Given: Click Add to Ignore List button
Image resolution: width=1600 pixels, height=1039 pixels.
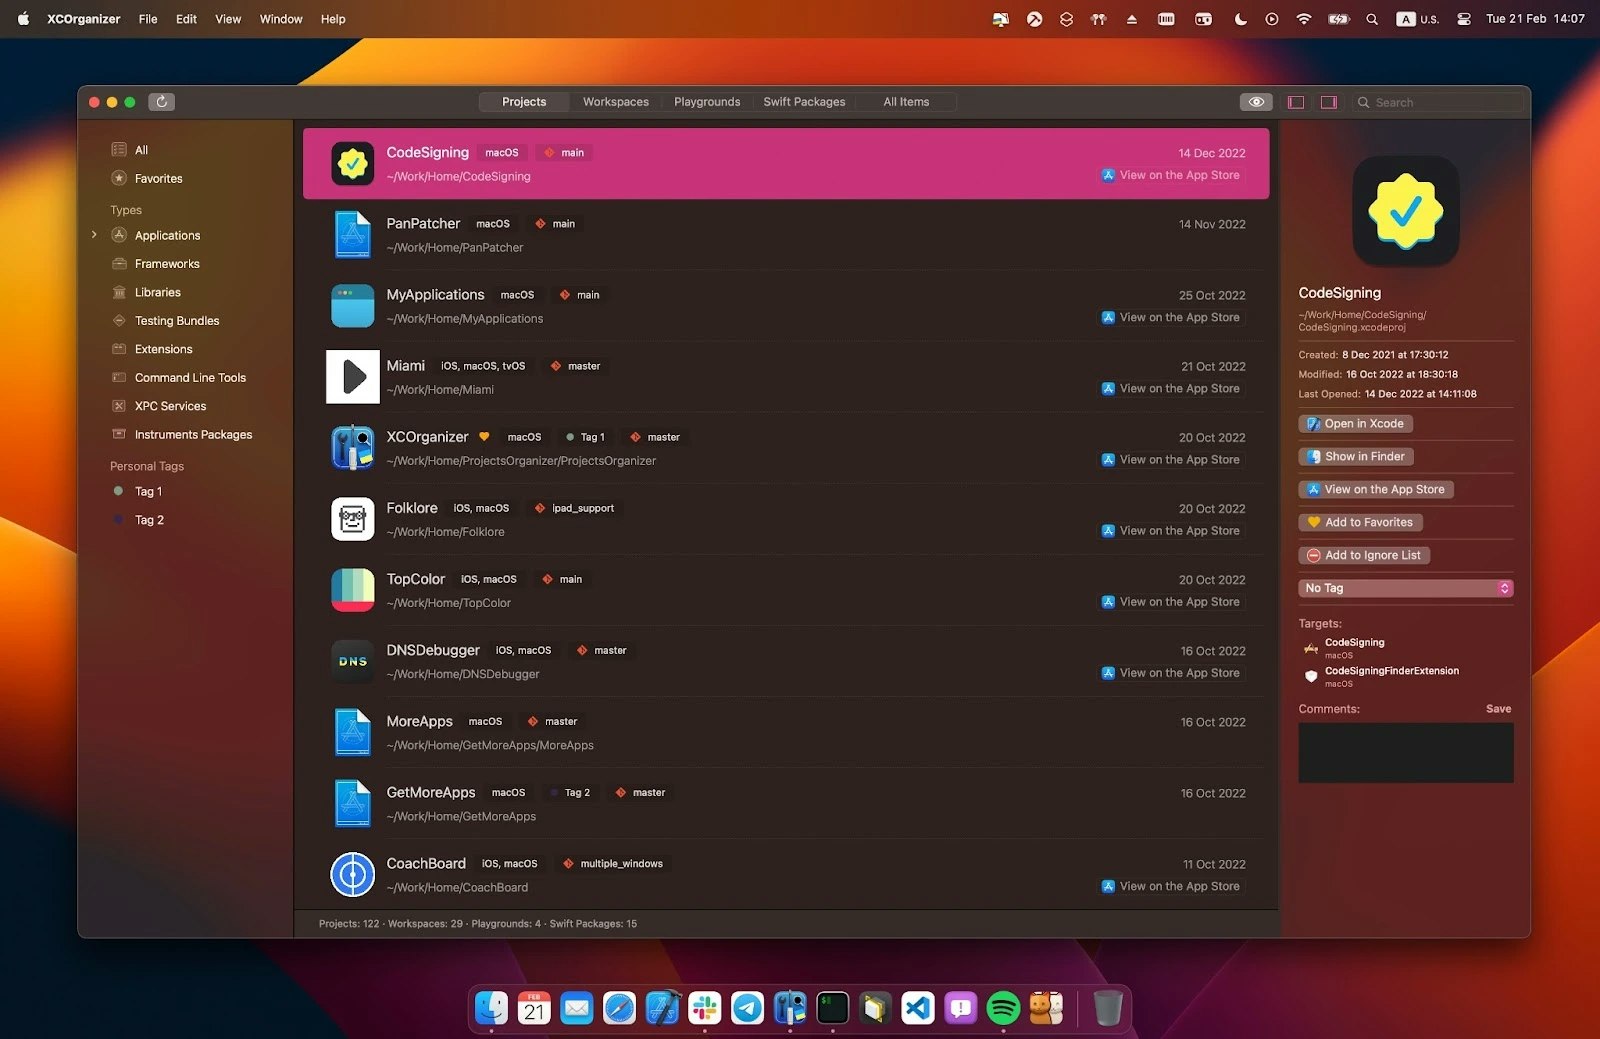Looking at the screenshot, I should (1363, 556).
